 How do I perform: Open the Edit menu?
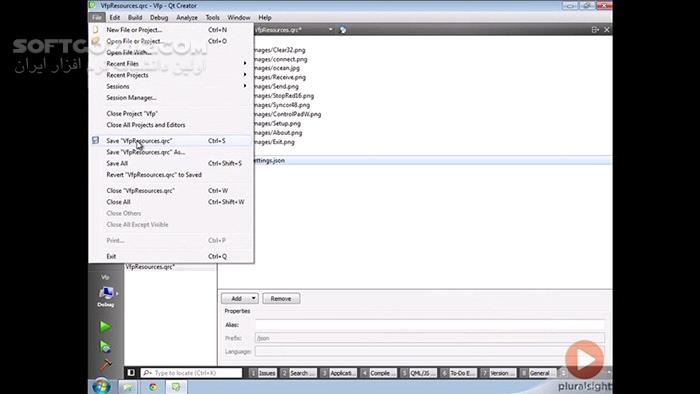(x=115, y=17)
